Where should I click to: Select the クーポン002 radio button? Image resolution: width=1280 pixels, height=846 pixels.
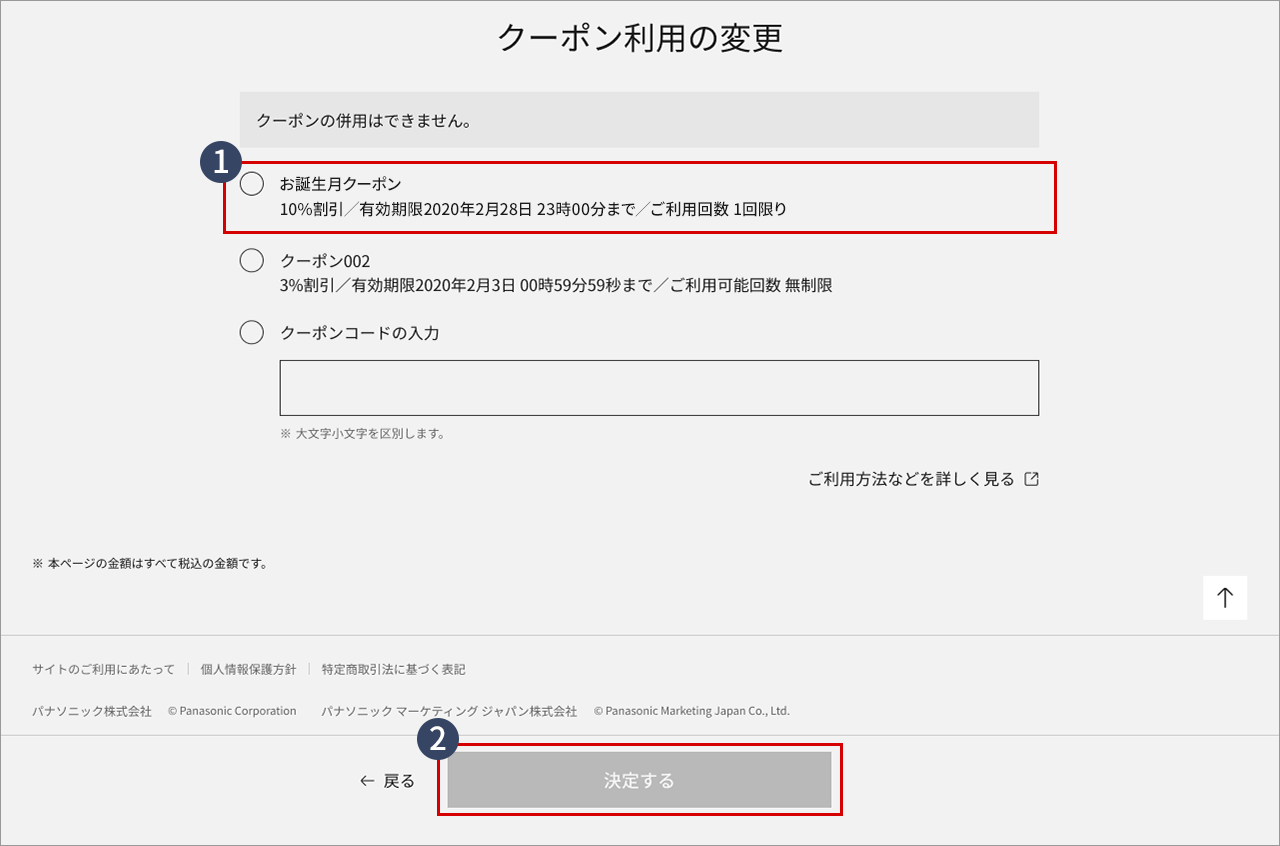tap(251, 260)
